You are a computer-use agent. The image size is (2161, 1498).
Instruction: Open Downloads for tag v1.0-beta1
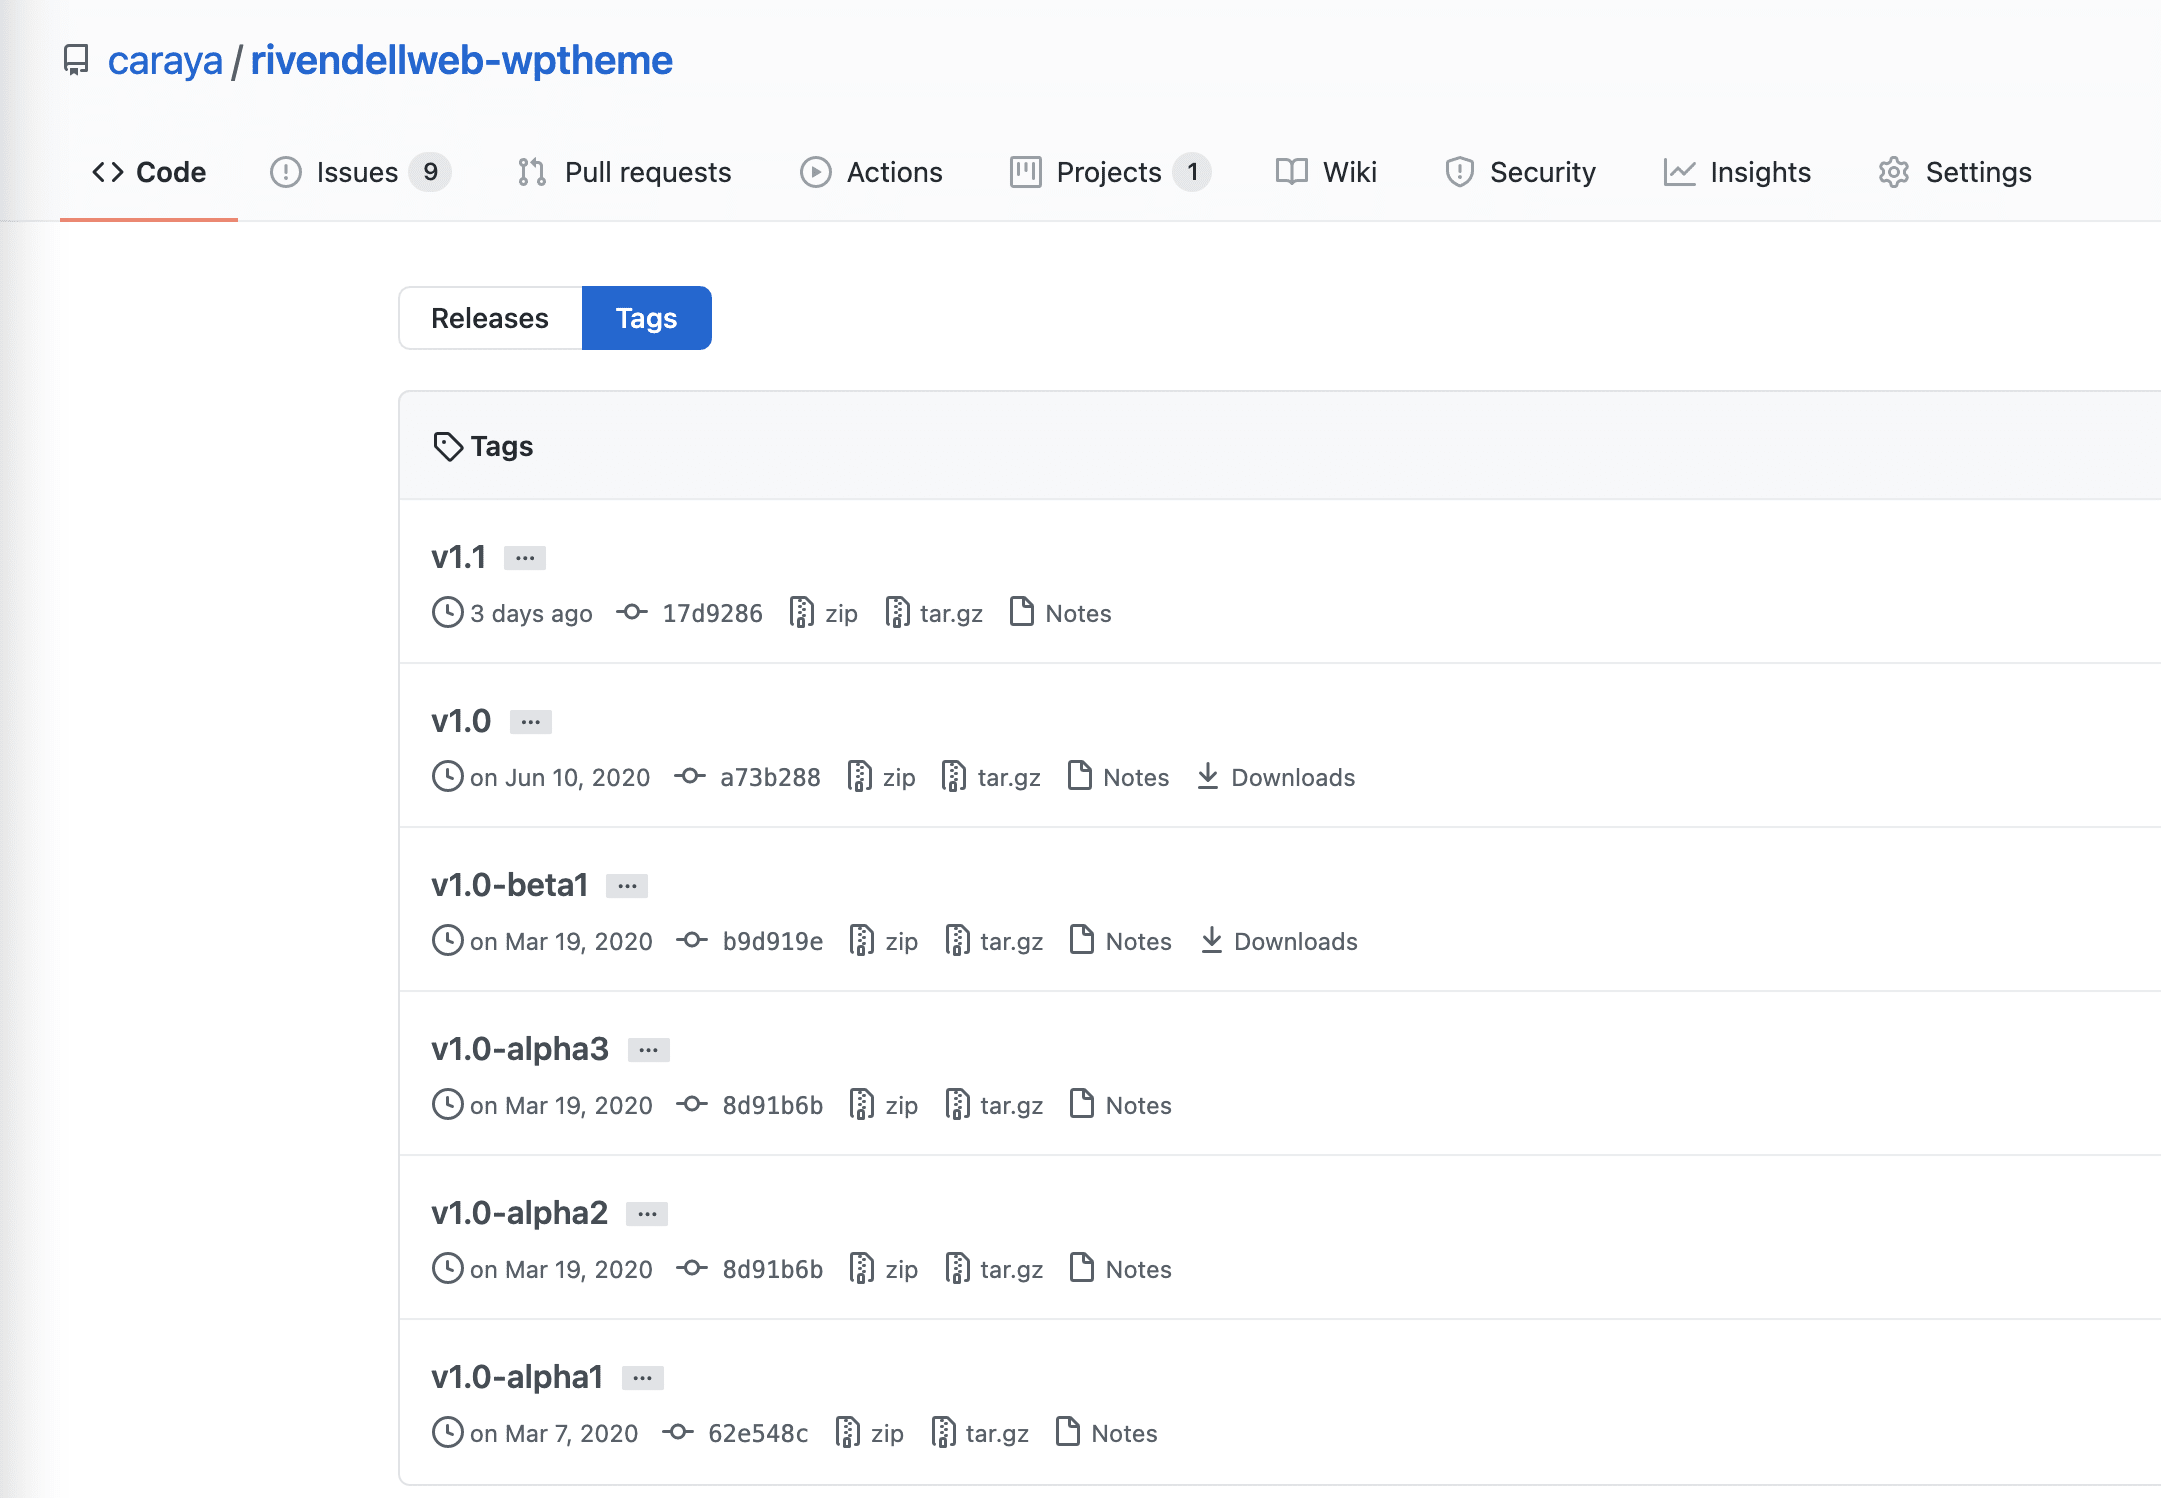point(1279,941)
